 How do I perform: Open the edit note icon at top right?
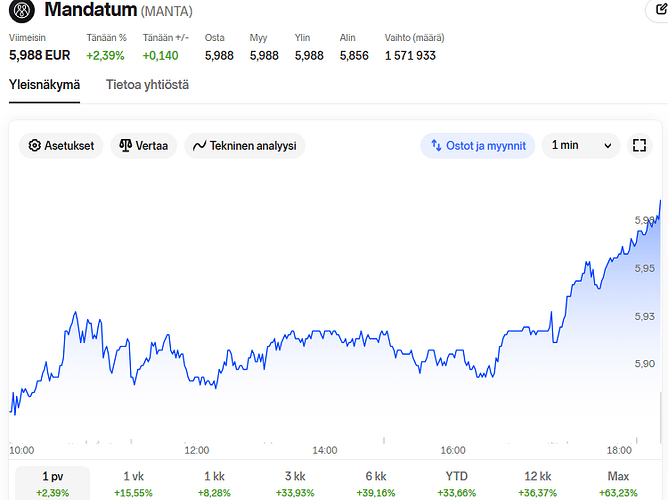tap(661, 10)
